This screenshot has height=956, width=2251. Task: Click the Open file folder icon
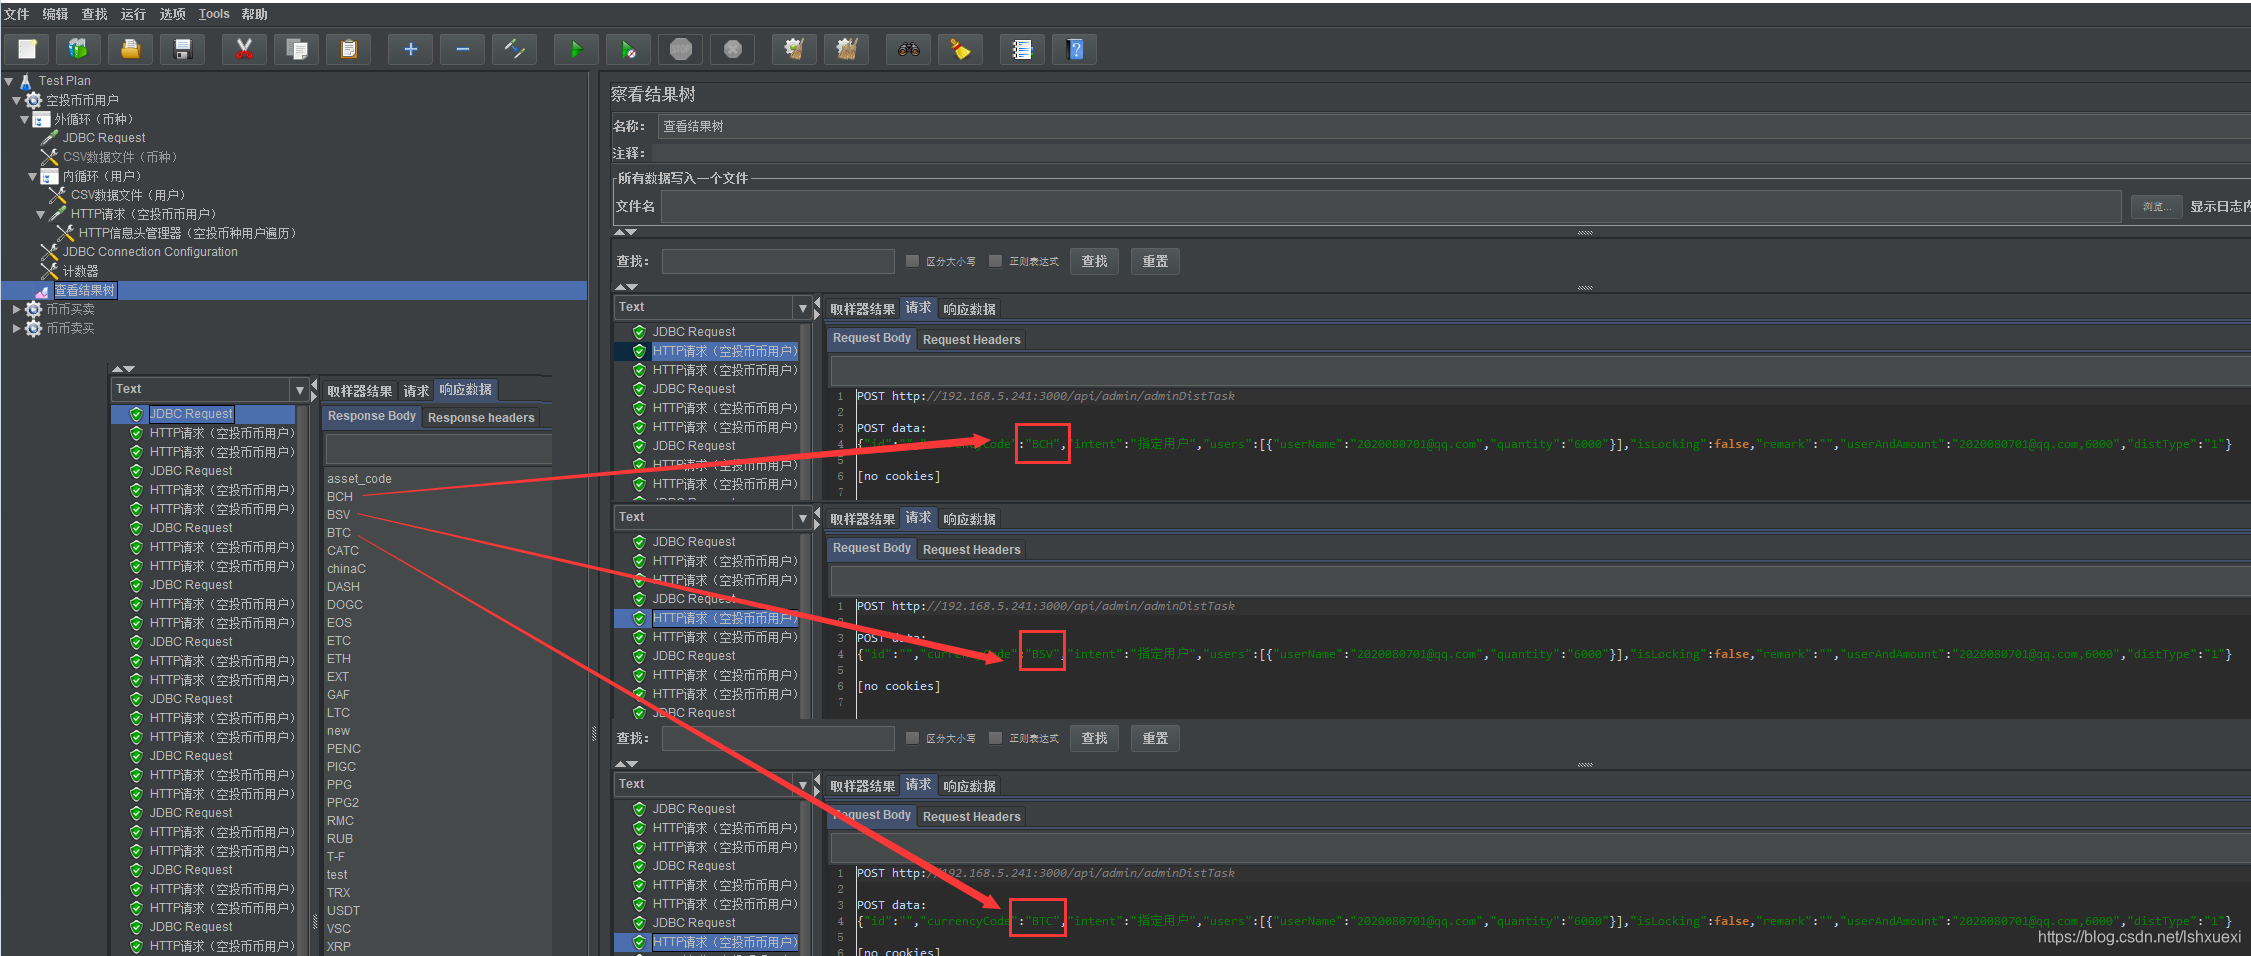tap(130, 49)
